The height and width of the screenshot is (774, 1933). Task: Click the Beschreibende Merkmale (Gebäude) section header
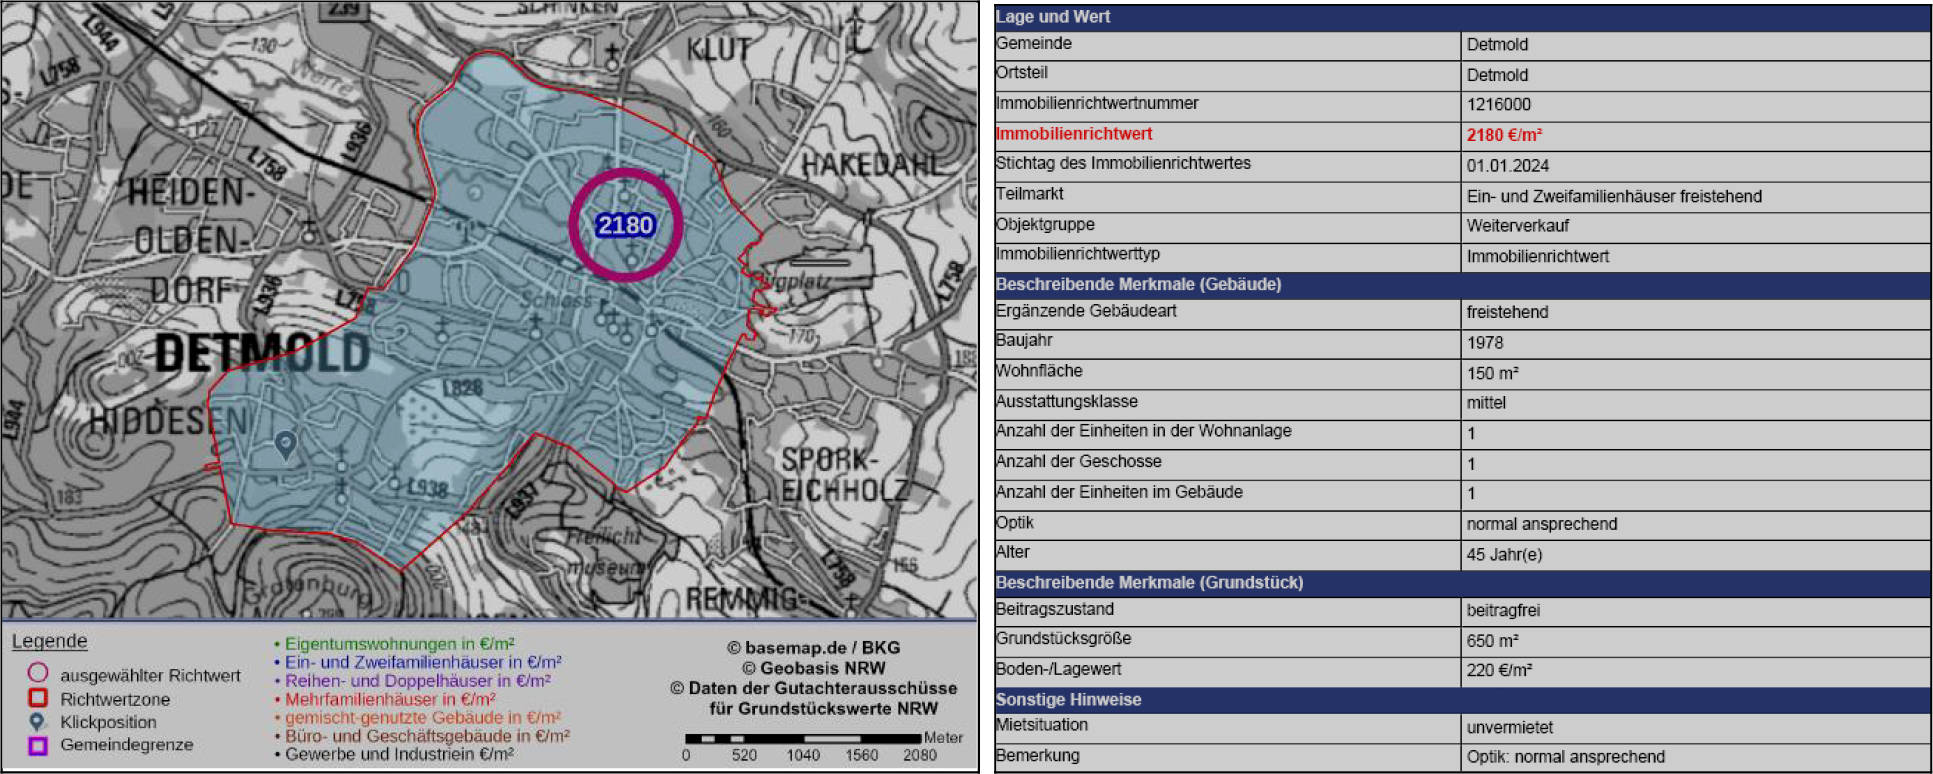(x=1462, y=285)
